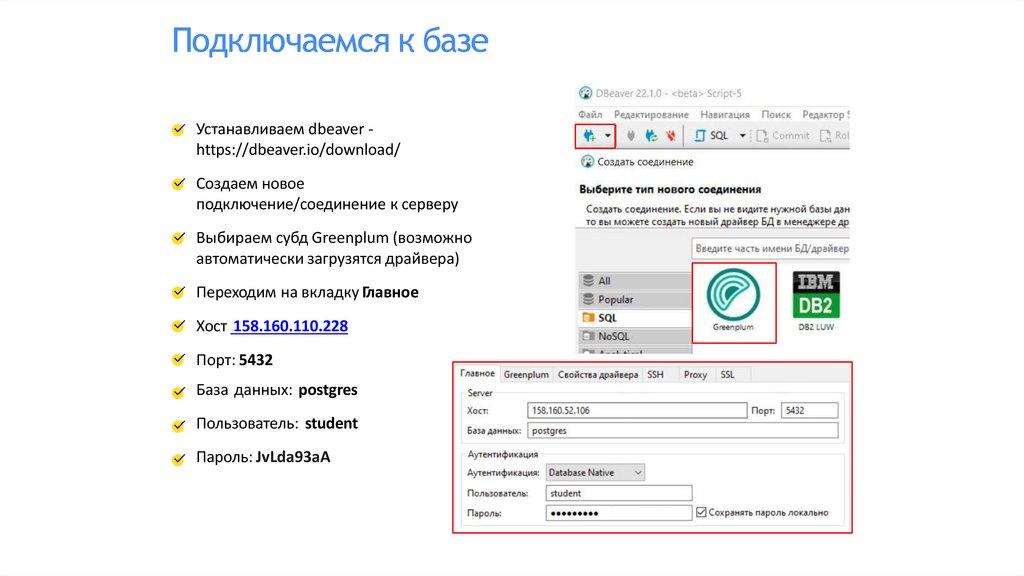
Task: Open the SQL editor toolbar button
Action: point(711,135)
